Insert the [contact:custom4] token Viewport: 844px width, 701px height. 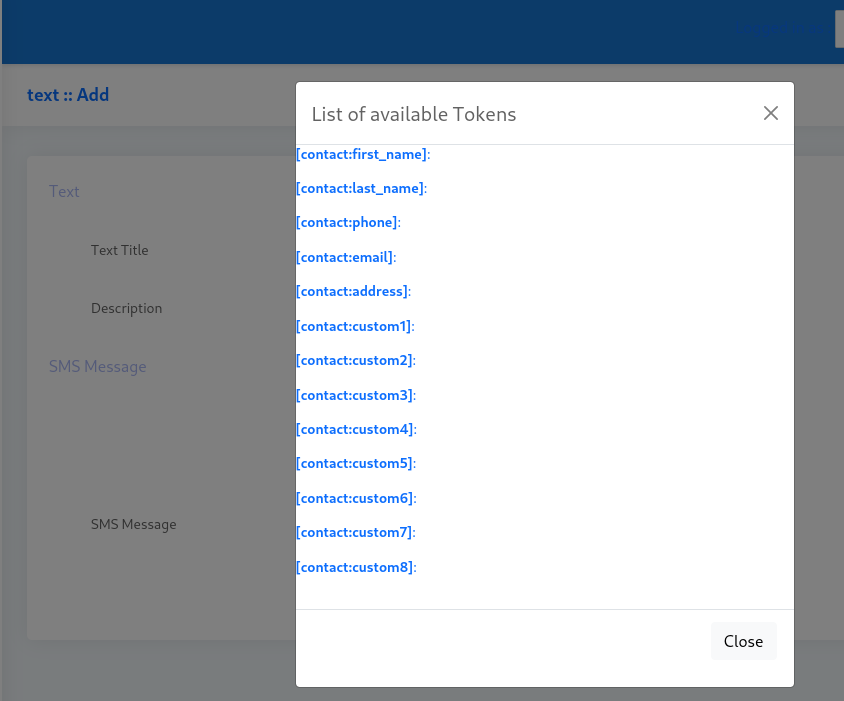(x=356, y=429)
